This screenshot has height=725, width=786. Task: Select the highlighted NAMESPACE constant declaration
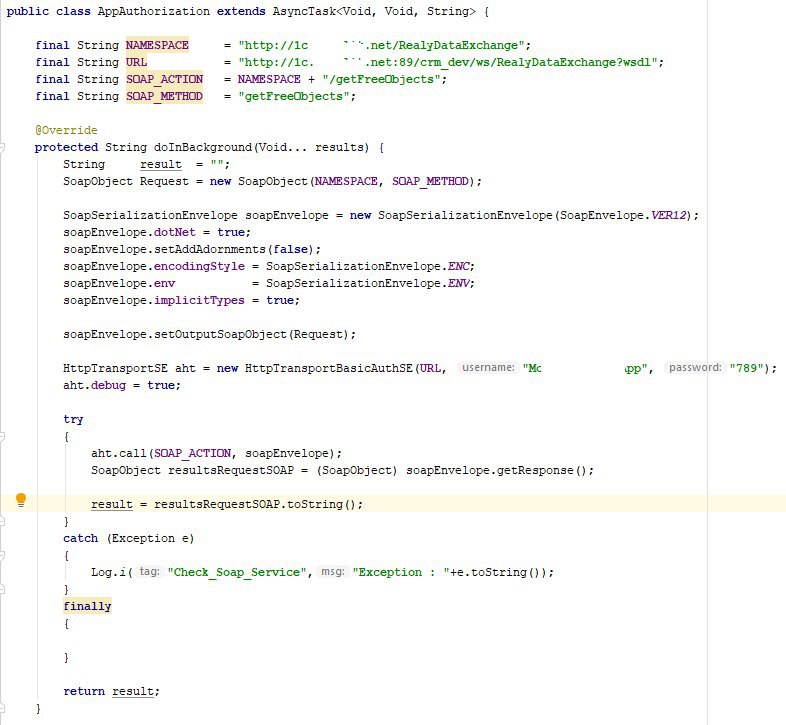pos(157,45)
